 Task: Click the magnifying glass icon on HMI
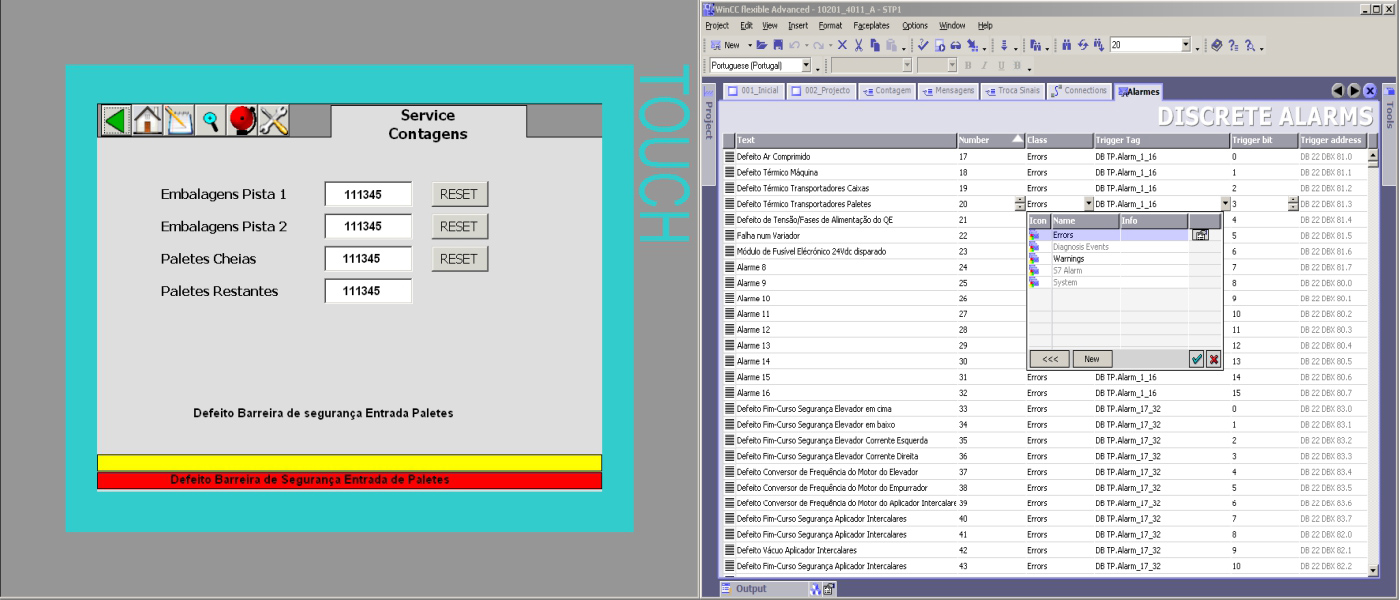click(x=211, y=121)
